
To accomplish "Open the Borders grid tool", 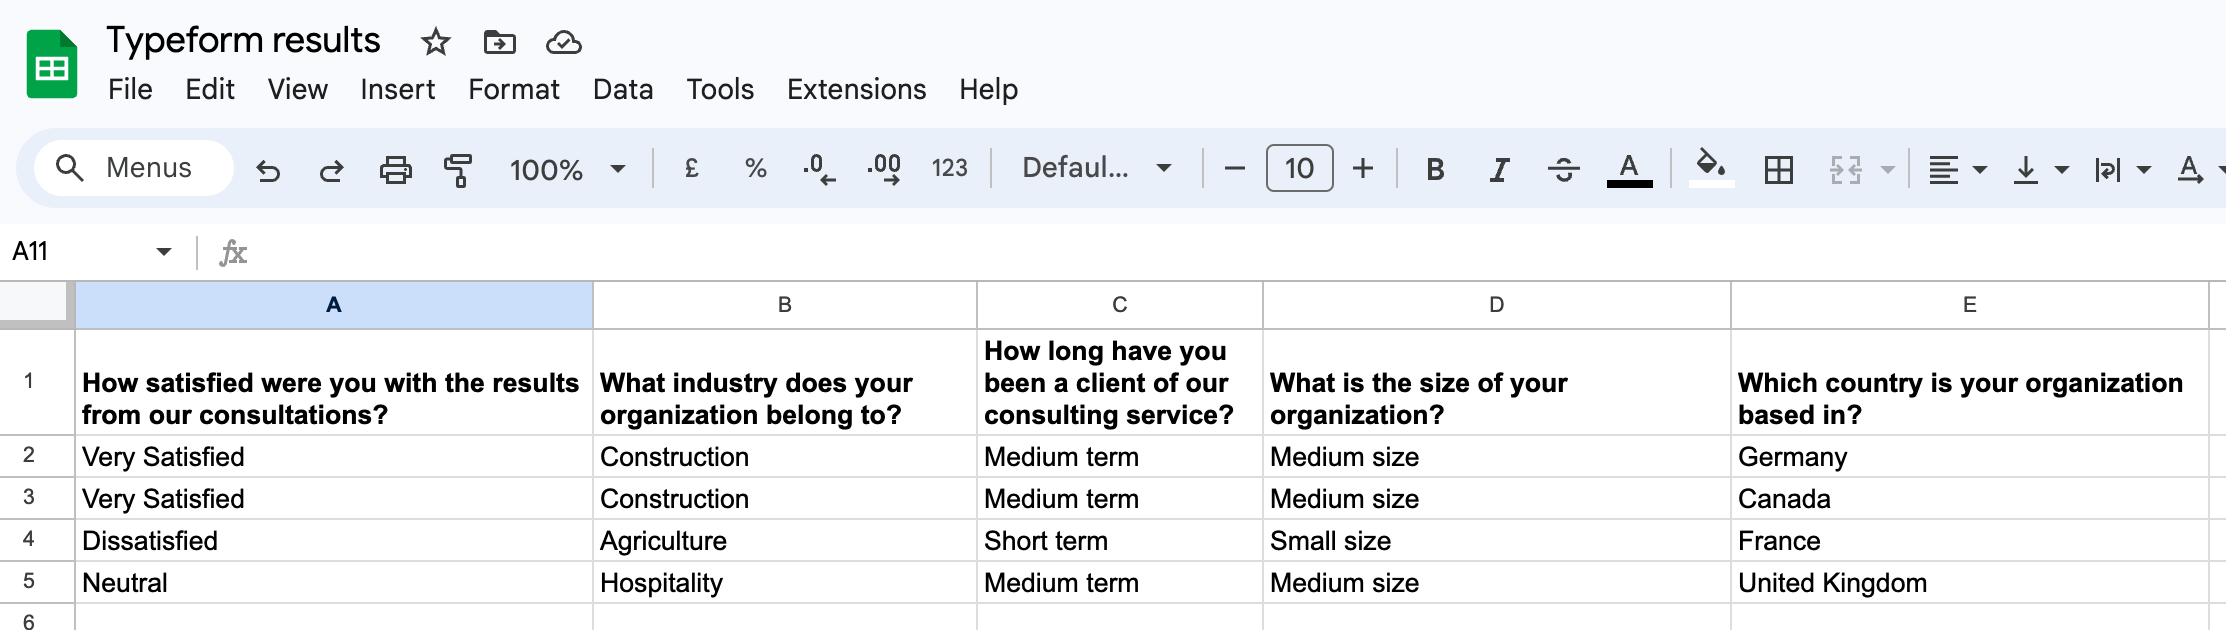I will pos(1778,170).
